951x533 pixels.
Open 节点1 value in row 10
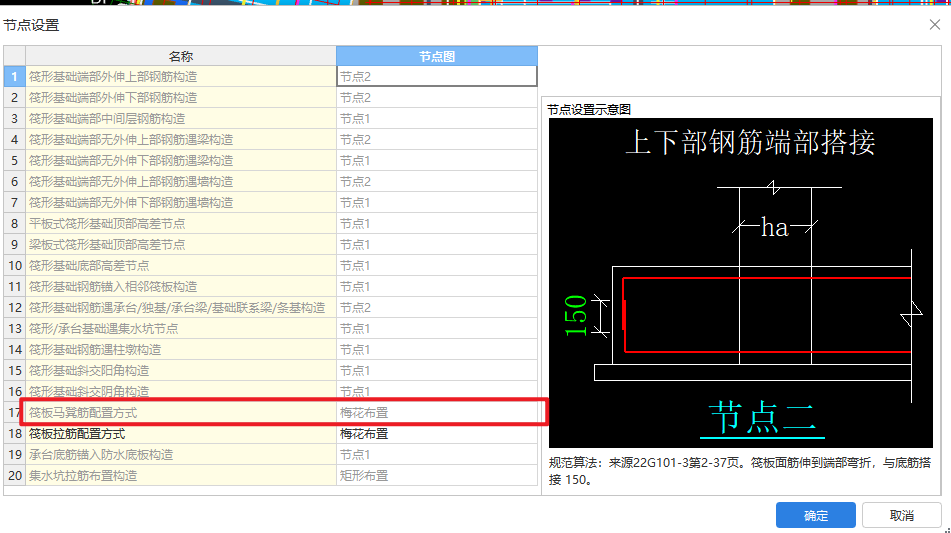click(437, 266)
